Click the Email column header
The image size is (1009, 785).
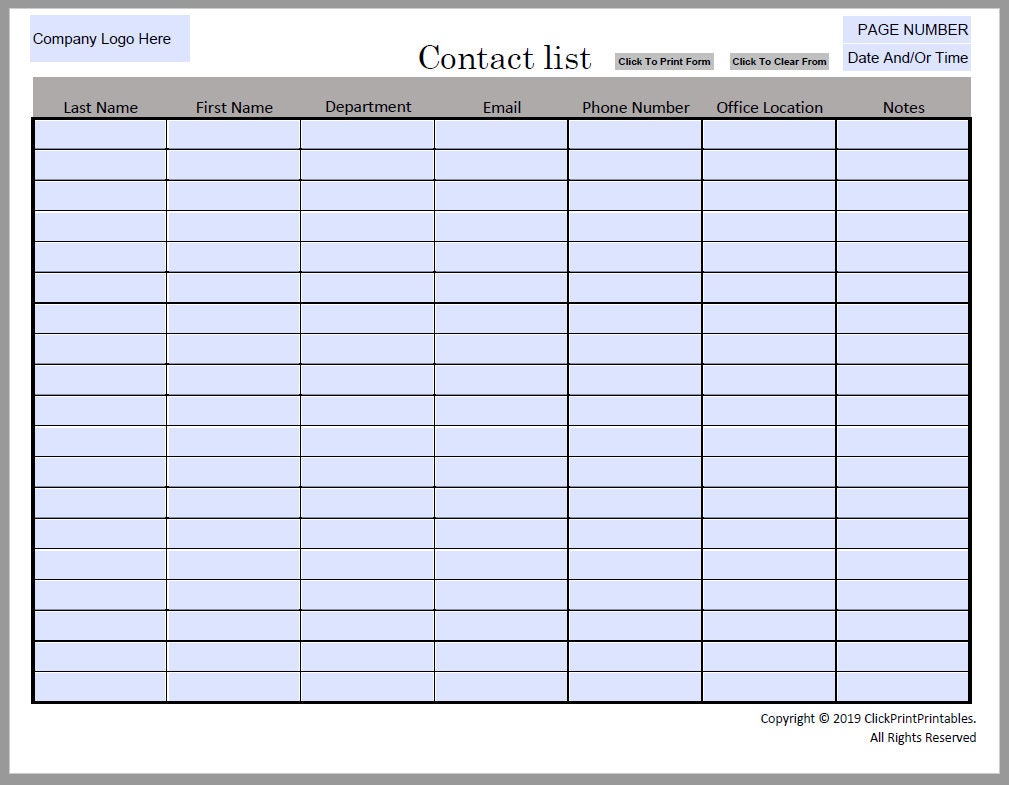[501, 107]
